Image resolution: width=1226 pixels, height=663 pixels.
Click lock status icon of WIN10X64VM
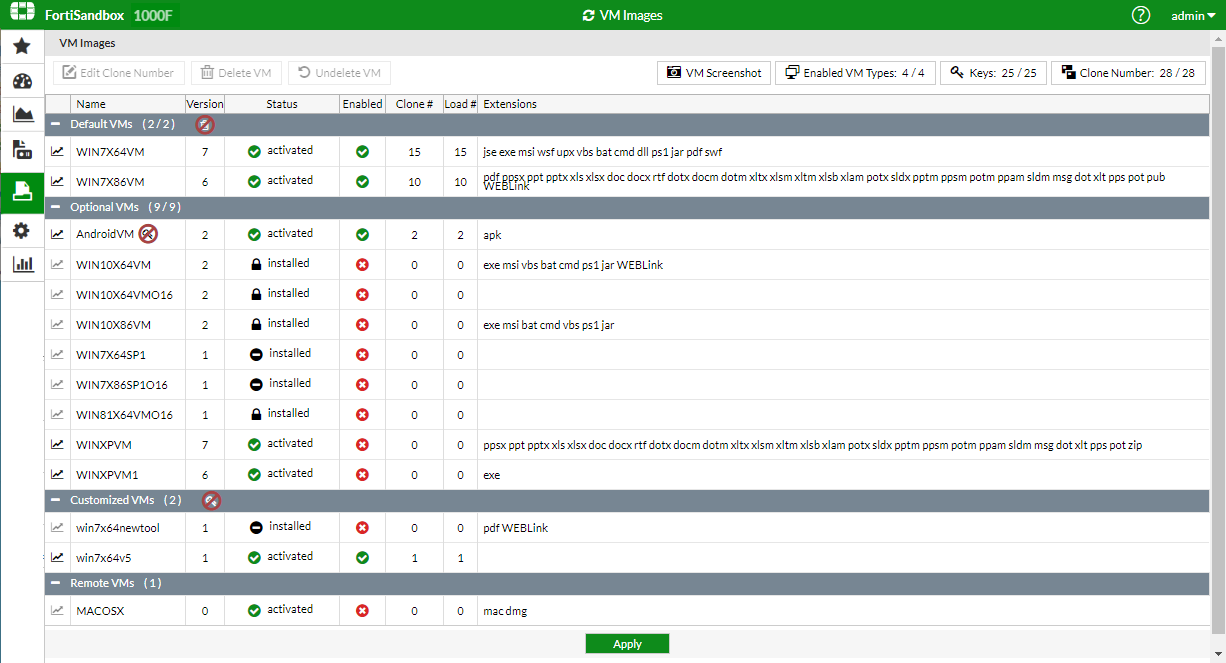(256, 264)
